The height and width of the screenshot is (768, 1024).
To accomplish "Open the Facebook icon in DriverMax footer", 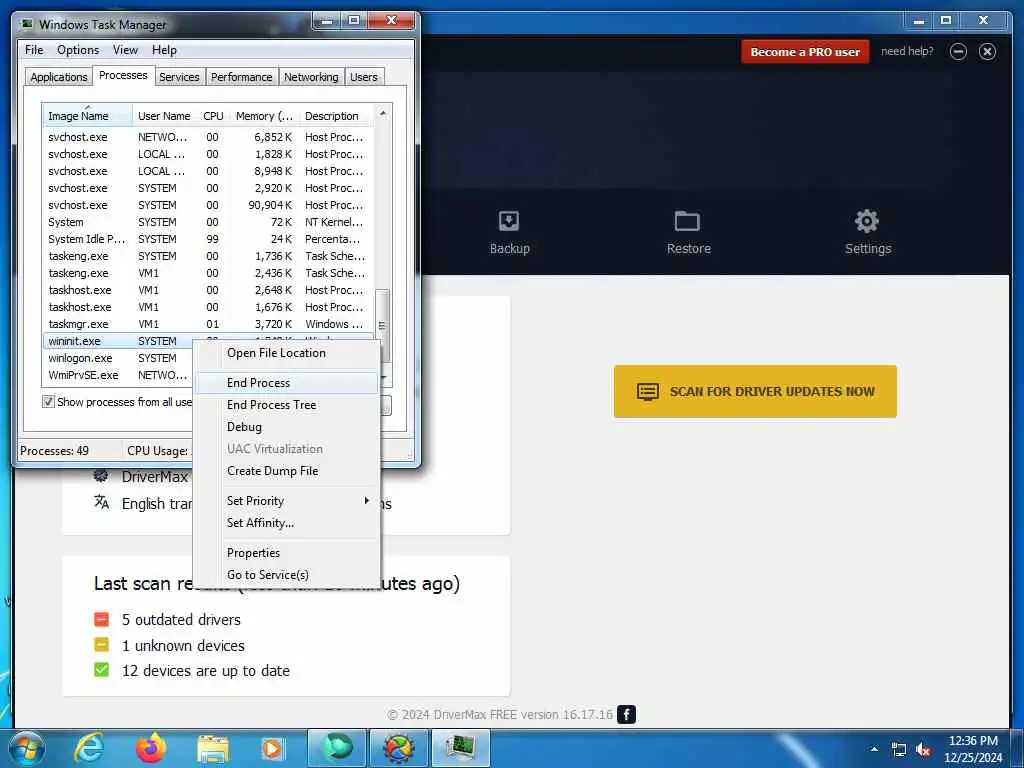I will click(626, 714).
